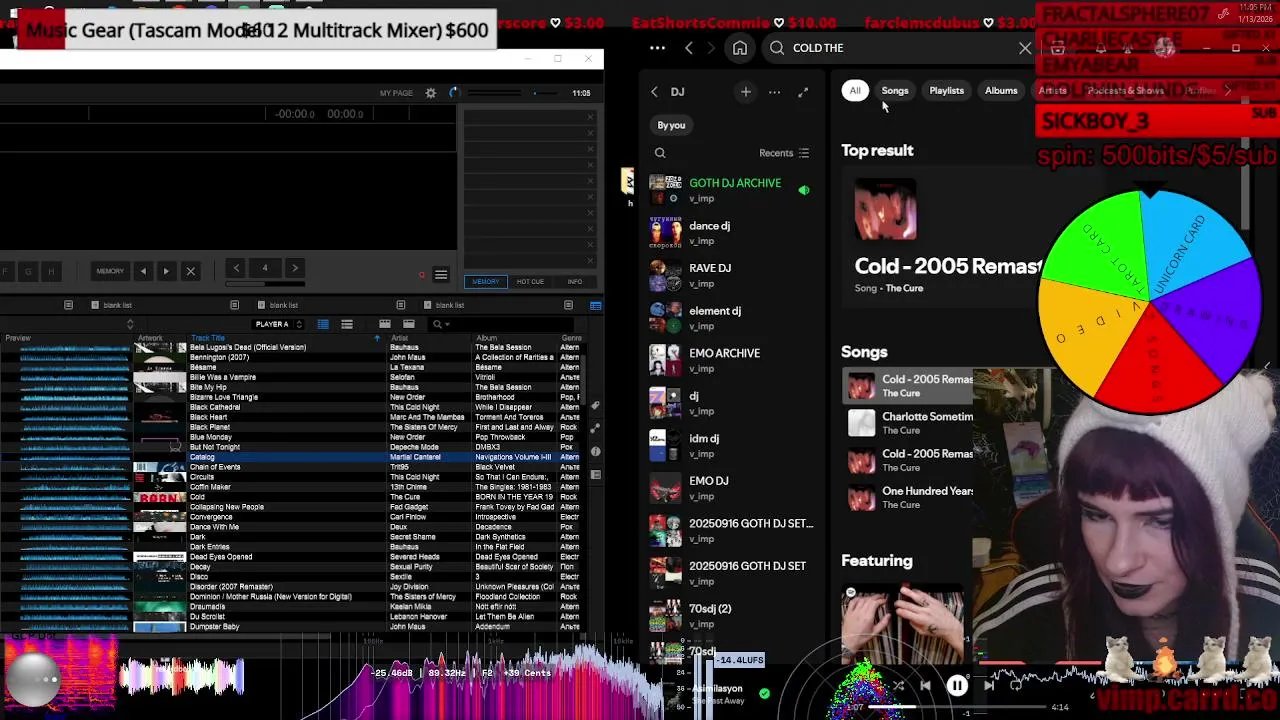Open EMO ARCHIVE playlist
1280x720 pixels.
[x=732, y=360]
